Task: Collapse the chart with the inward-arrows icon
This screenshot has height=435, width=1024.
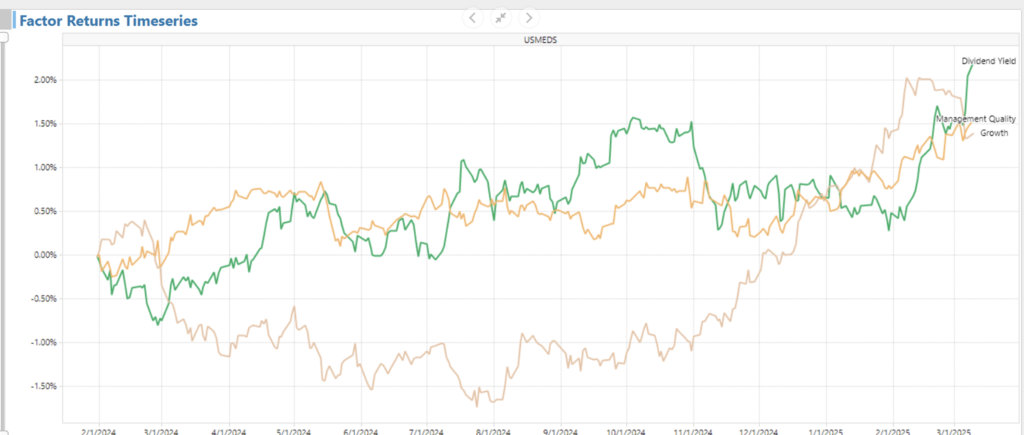Action: pyautogui.click(x=501, y=17)
